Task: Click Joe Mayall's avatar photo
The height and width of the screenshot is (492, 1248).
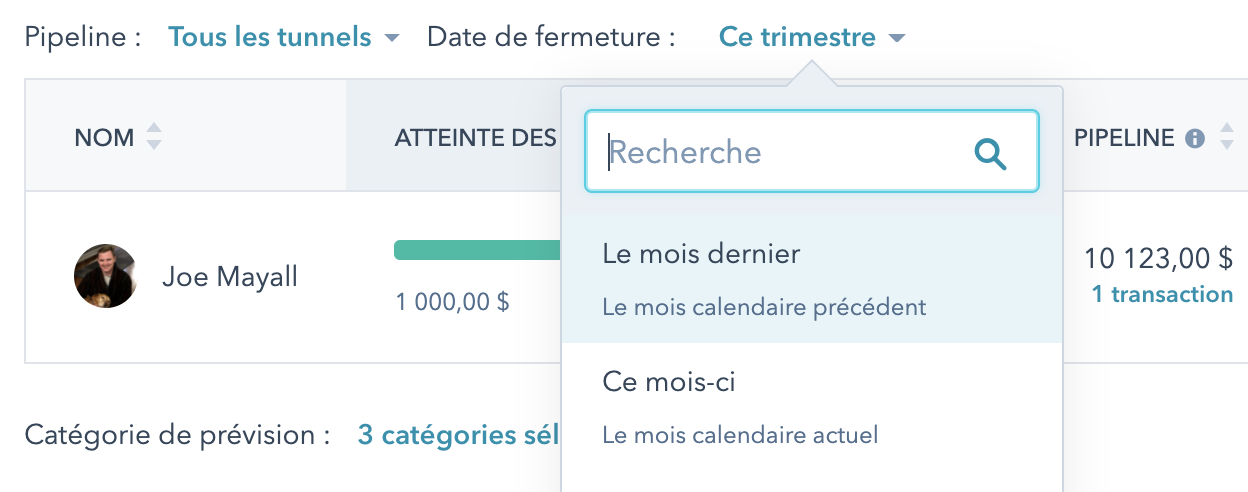Action: [x=105, y=276]
